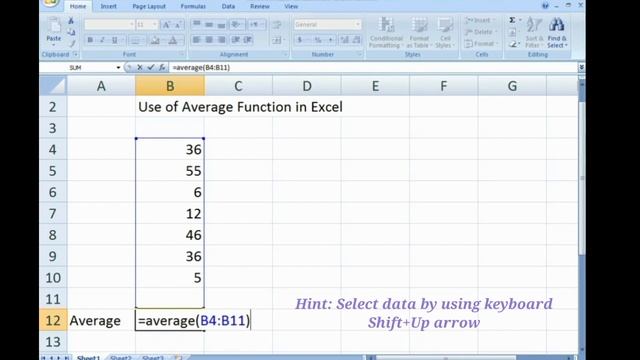Click the Font Color letter A icon
This screenshot has height=360, width=640.
click(173, 40)
